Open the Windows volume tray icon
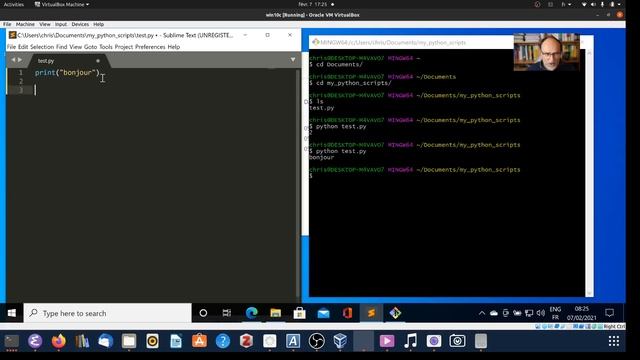This screenshot has height=360, width=640. (541, 313)
